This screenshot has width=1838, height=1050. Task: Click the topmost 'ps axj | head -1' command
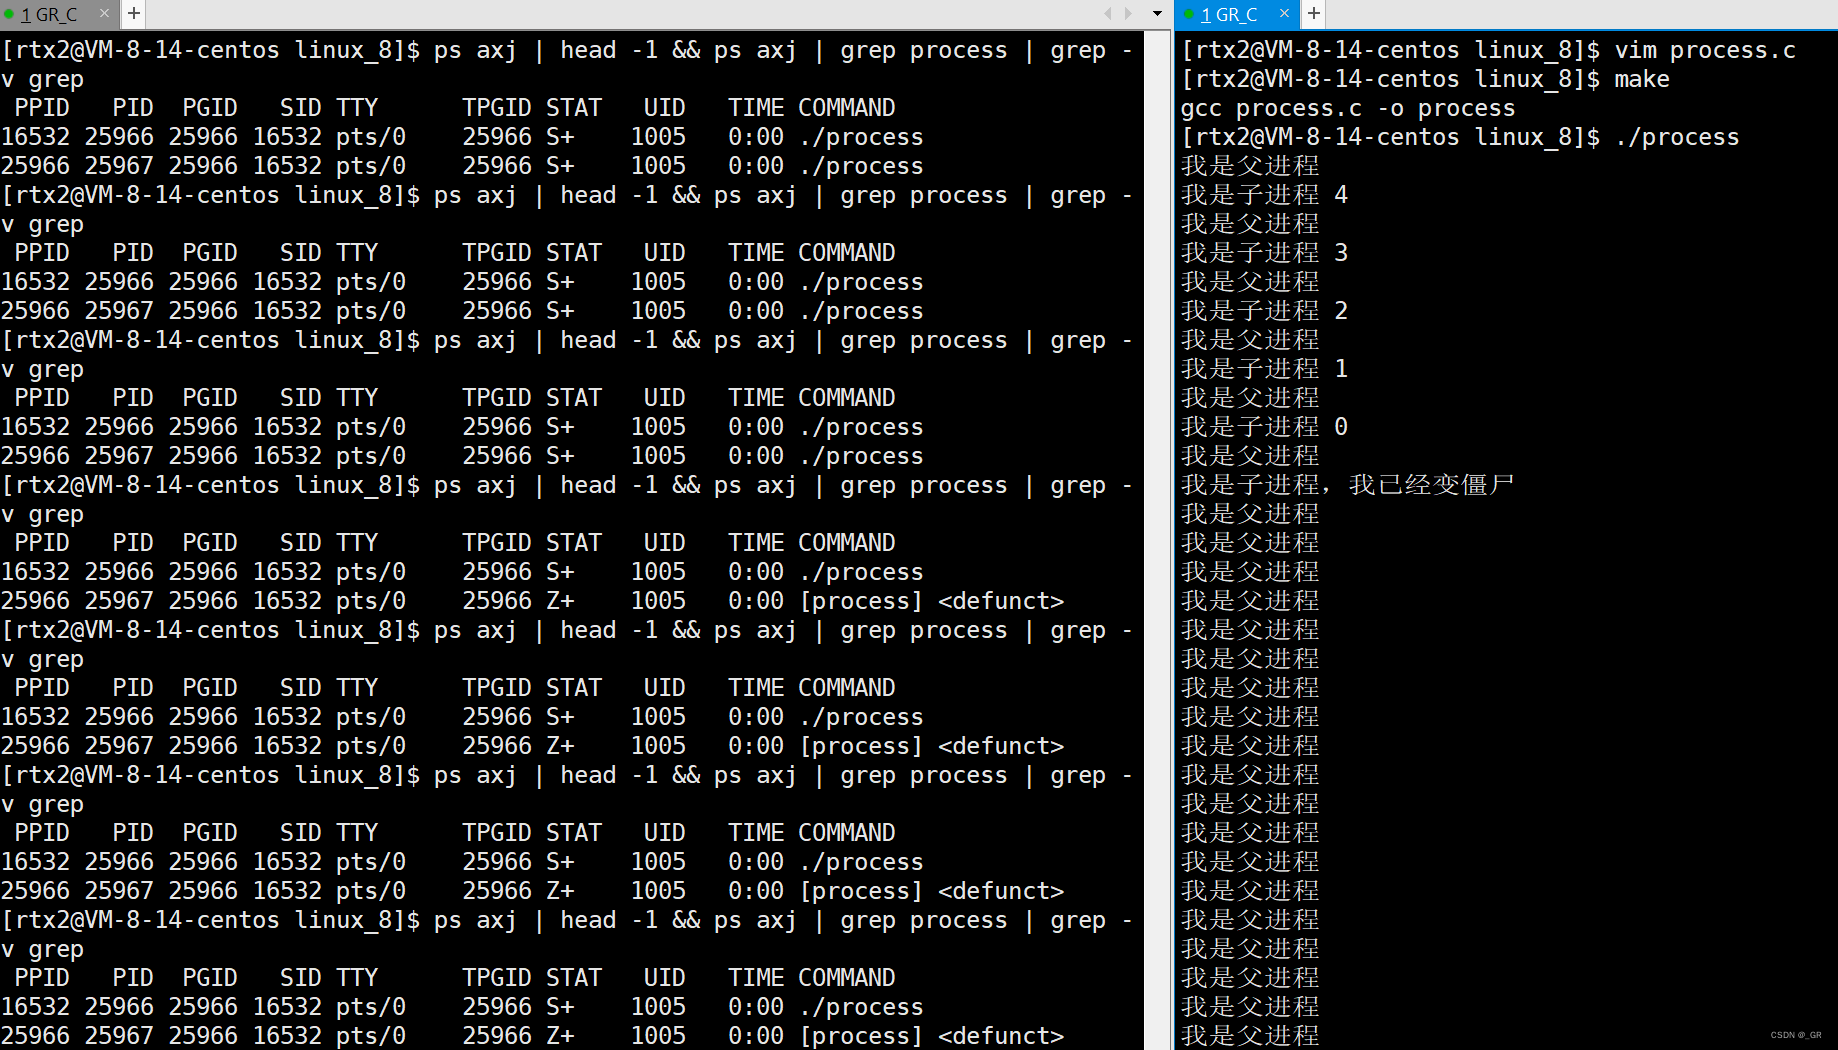click(x=546, y=50)
